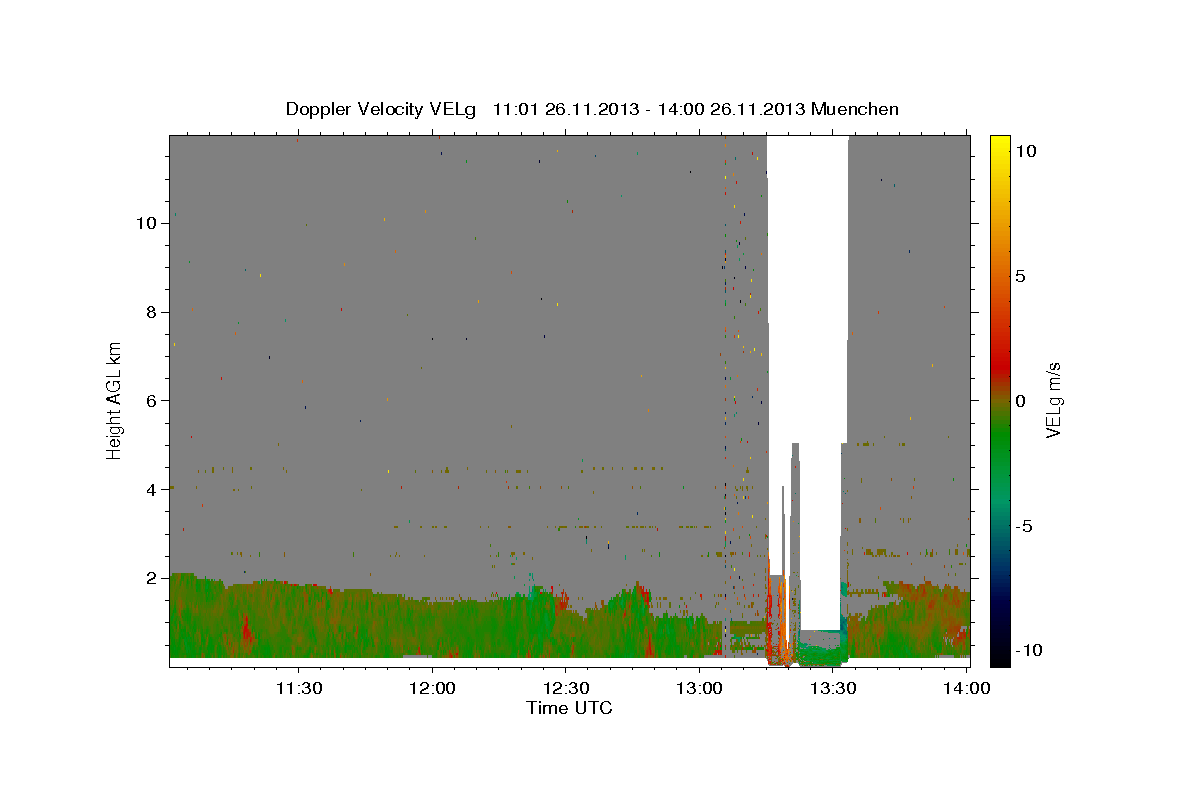The image size is (1200, 800).
Task: Click the 'VELg m/s' colorbar title
Action: click(x=1053, y=401)
